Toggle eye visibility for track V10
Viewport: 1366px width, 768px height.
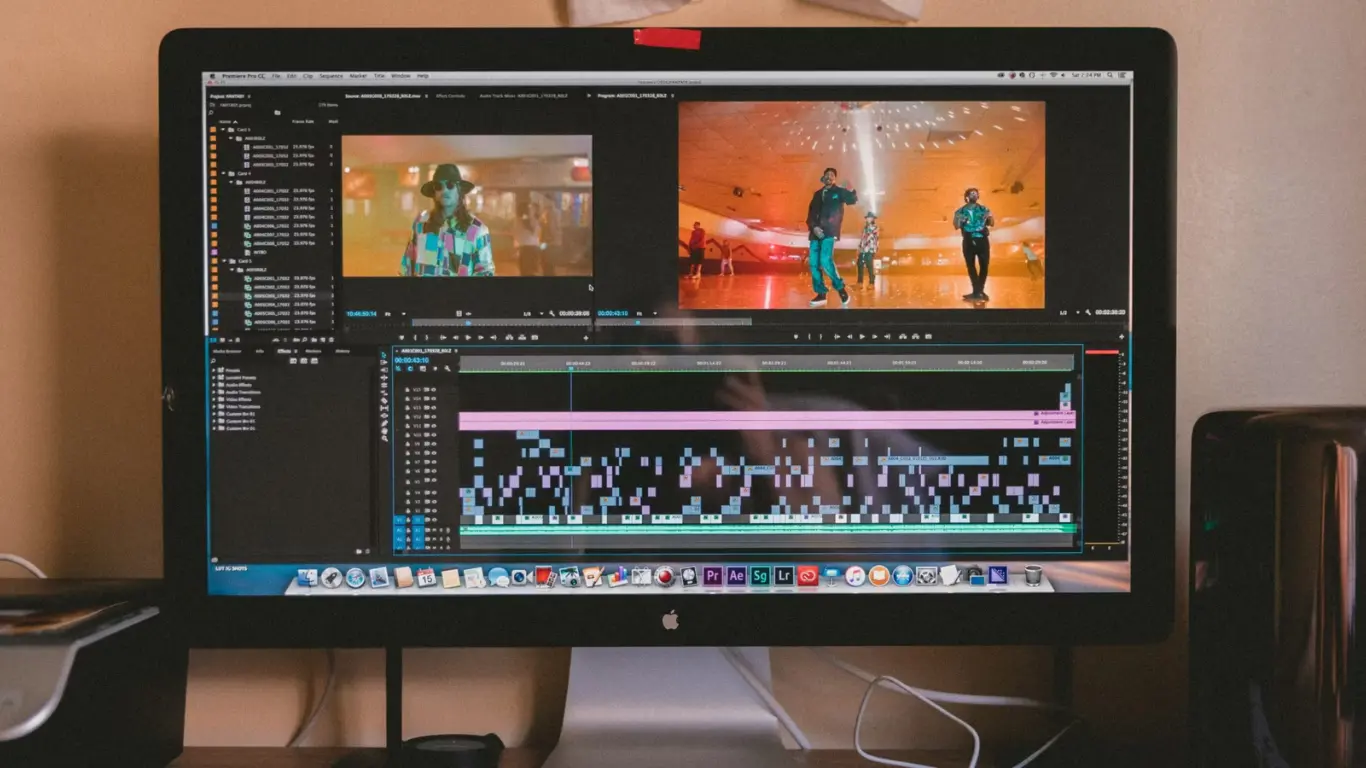tap(433, 435)
